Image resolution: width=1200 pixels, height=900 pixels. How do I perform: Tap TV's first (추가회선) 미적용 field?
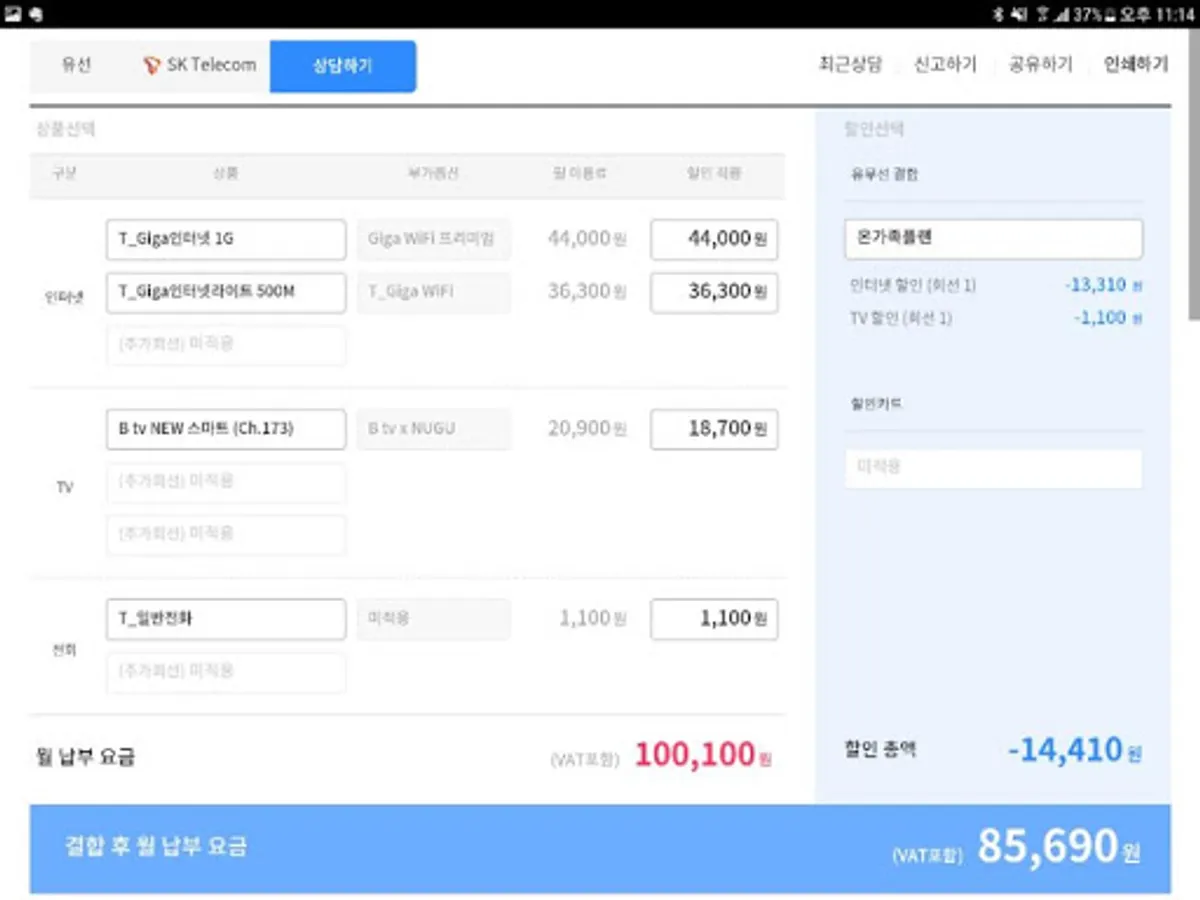226,482
